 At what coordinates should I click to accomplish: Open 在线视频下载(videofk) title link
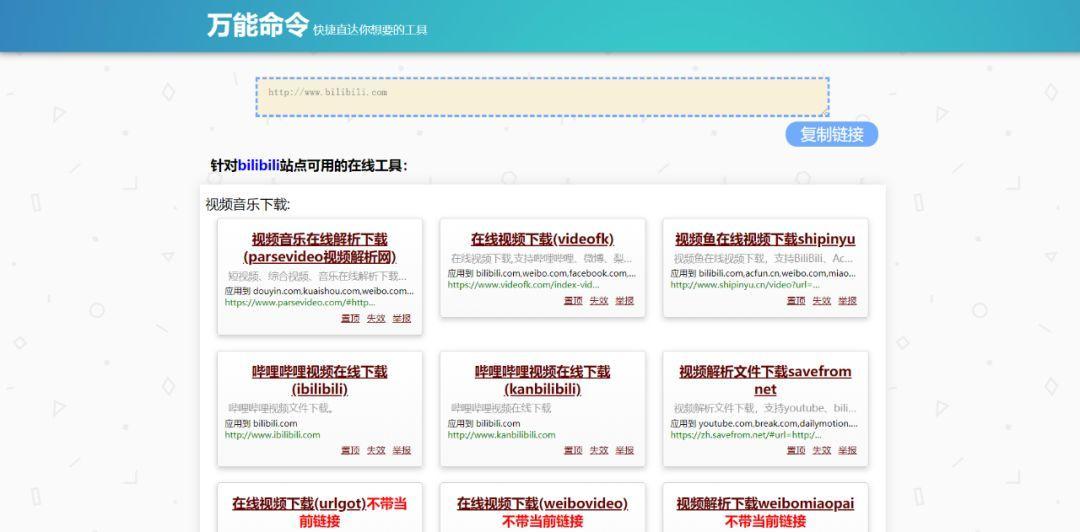coord(542,239)
